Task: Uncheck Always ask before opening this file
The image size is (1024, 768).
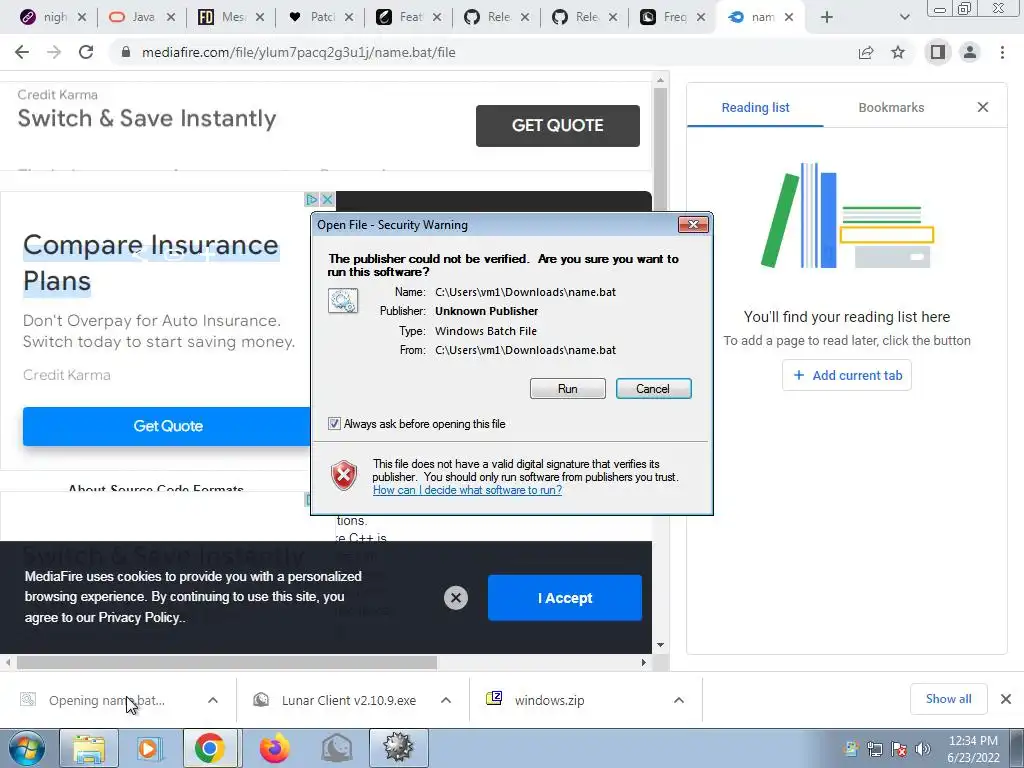Action: [334, 424]
